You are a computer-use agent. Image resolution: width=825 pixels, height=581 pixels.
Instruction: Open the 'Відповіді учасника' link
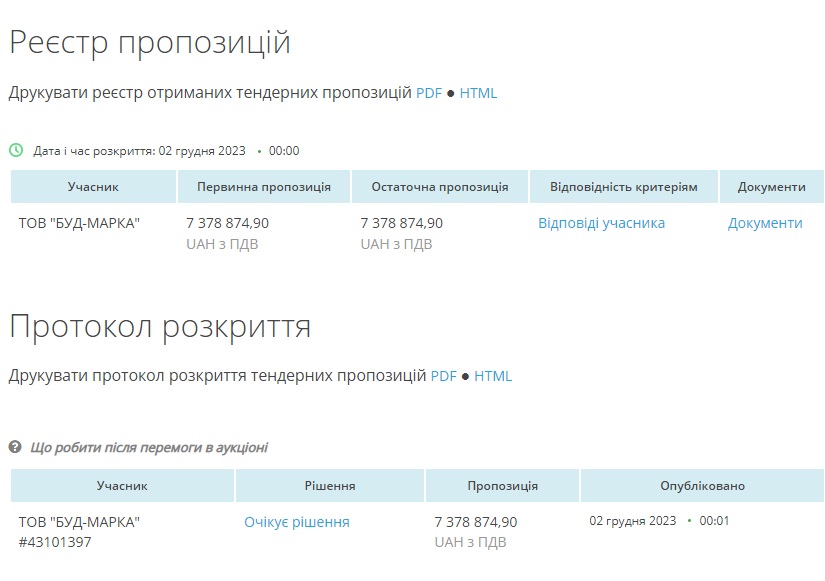pos(601,223)
